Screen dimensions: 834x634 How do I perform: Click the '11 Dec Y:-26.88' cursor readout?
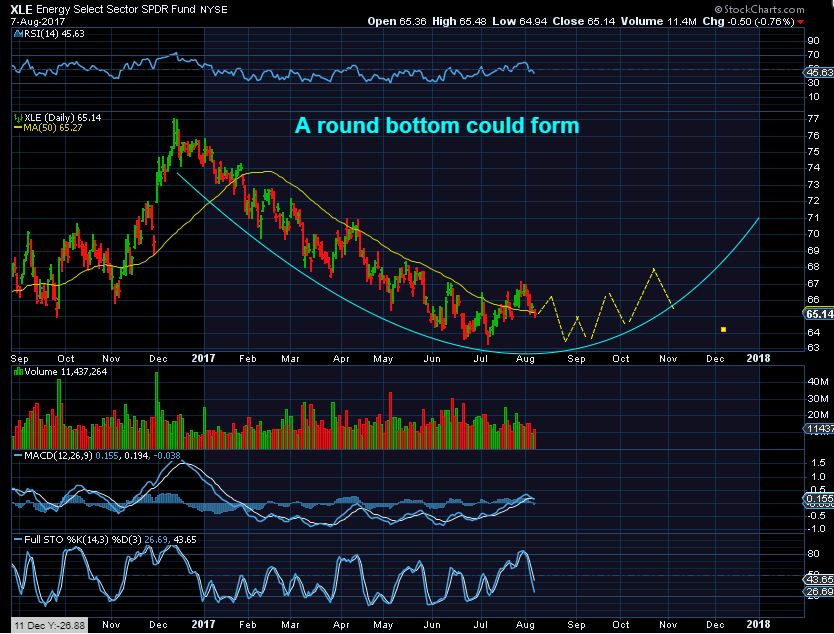click(x=49, y=625)
